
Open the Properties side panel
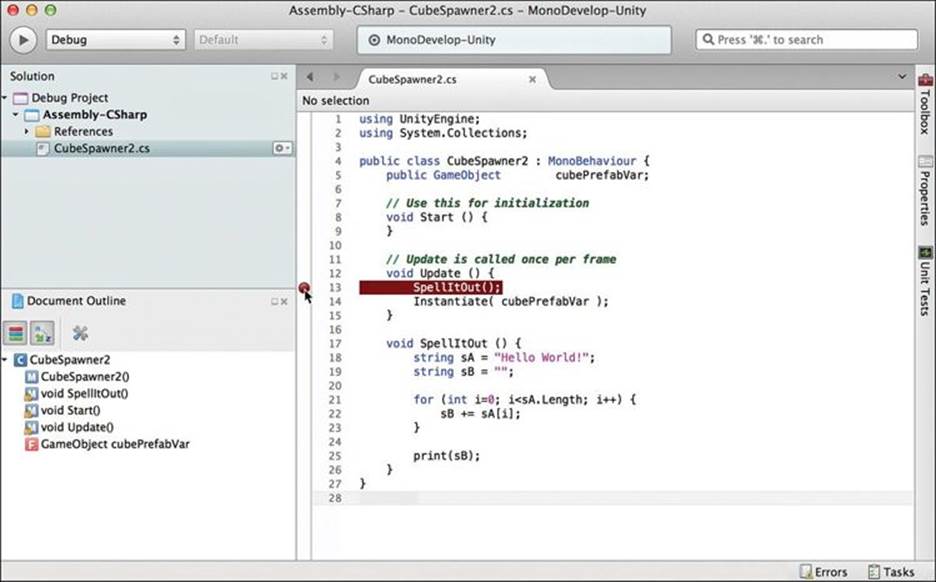coord(925,191)
